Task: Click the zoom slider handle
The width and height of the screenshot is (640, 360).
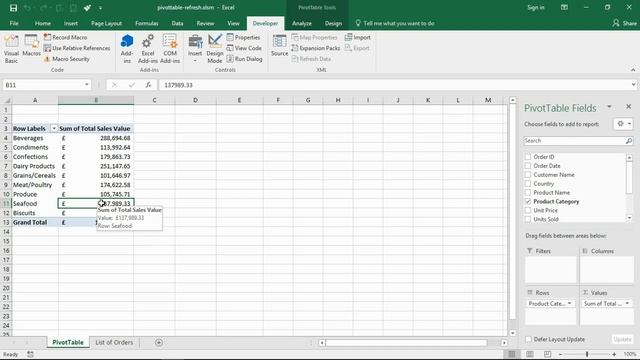Action: pyautogui.click(x=587, y=354)
